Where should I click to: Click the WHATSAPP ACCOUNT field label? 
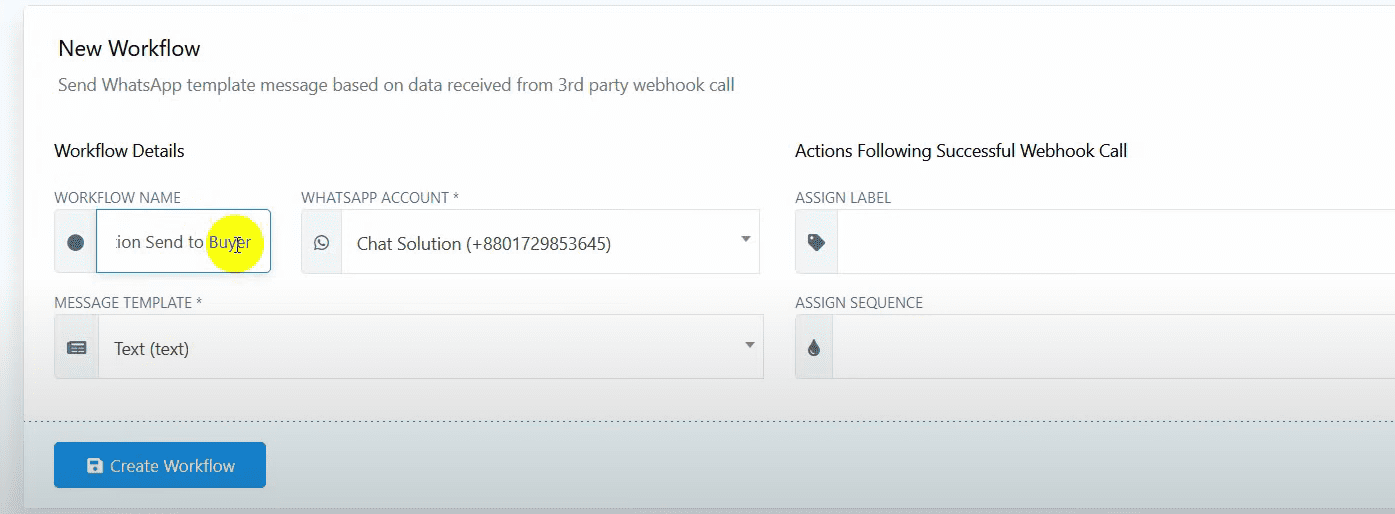pos(380,198)
